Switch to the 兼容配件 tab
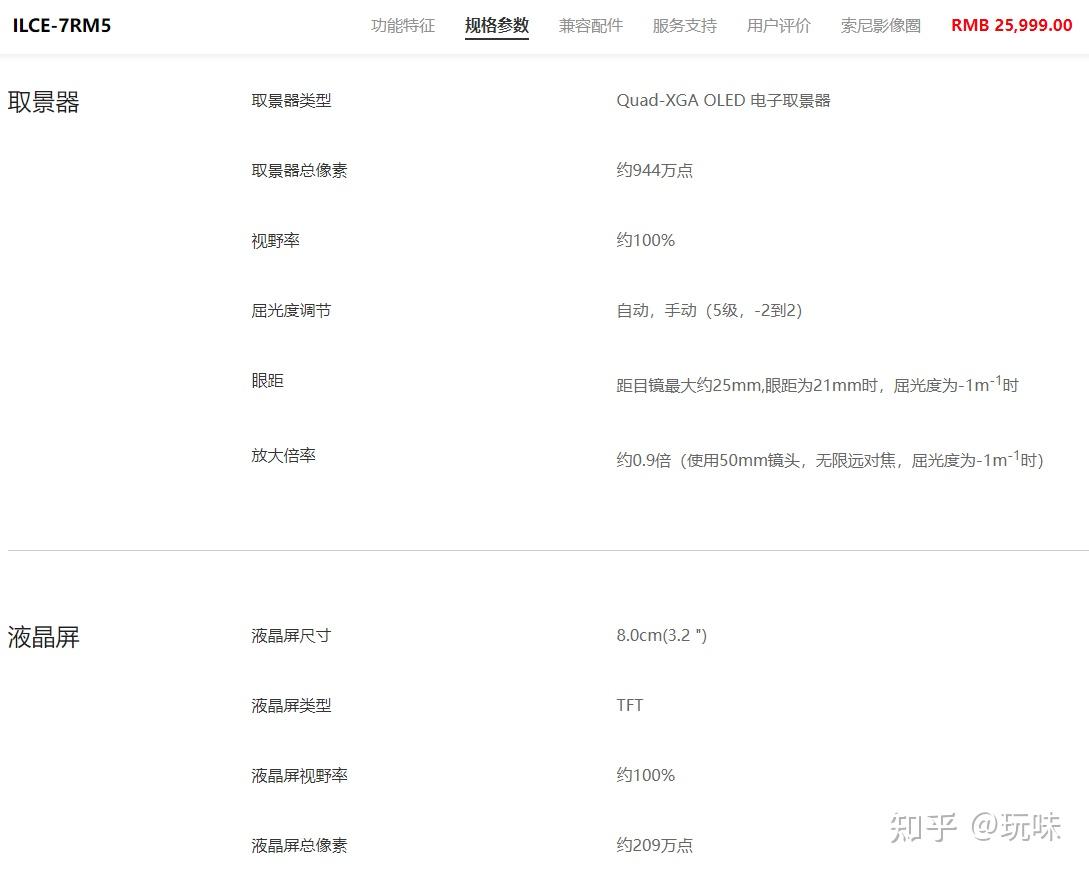Image resolution: width=1089 pixels, height=872 pixels. pyautogui.click(x=590, y=26)
